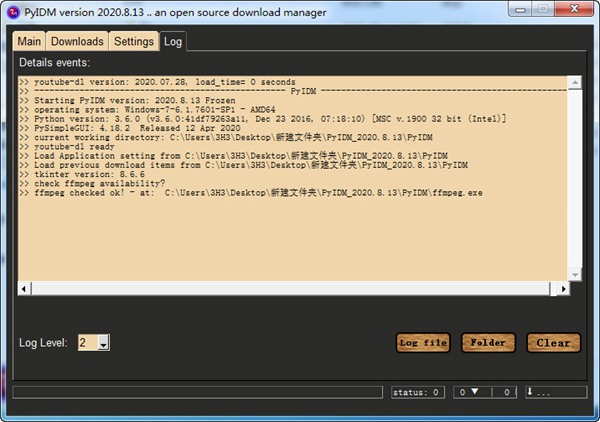
Task: Click the download arrow icon in status bar
Action: [530, 391]
